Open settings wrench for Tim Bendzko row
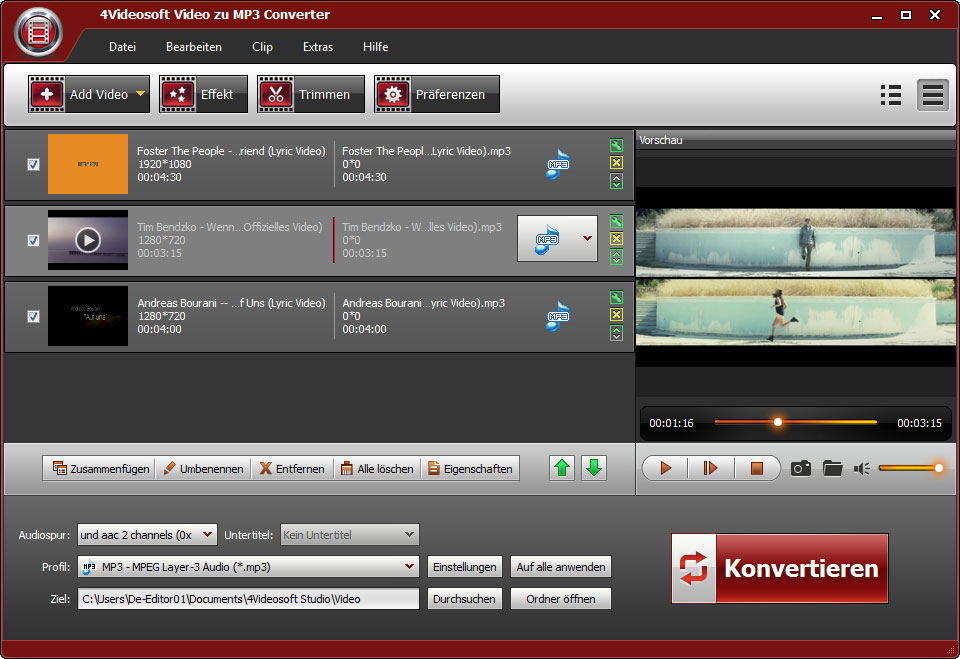This screenshot has height=659, width=960. point(617,222)
